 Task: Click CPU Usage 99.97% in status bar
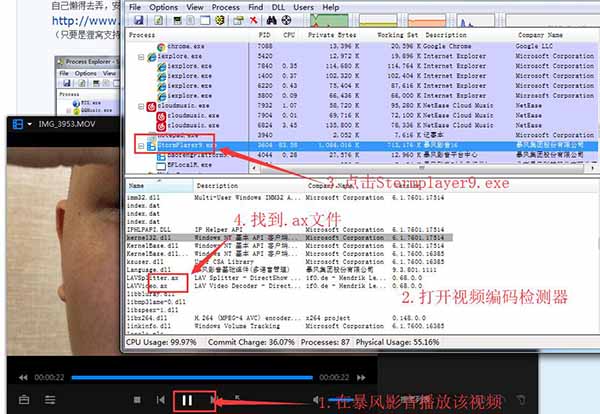pyautogui.click(x=161, y=342)
